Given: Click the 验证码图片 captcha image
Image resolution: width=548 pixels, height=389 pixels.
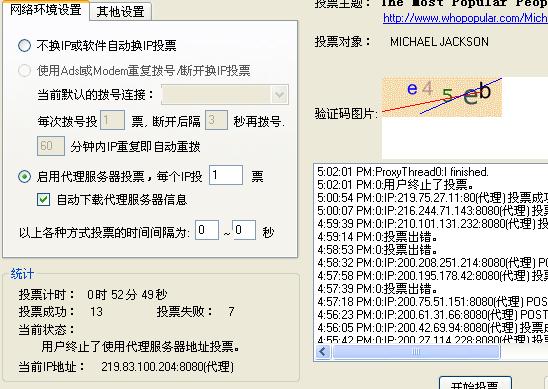Looking at the screenshot, I should click(442, 97).
